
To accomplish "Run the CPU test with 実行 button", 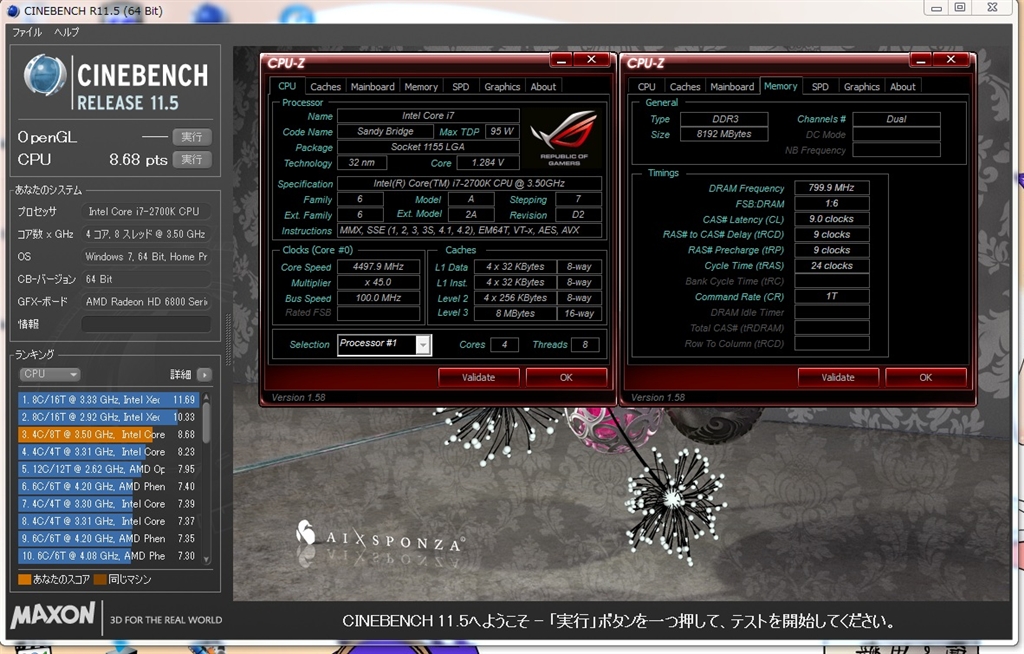I will [192, 159].
